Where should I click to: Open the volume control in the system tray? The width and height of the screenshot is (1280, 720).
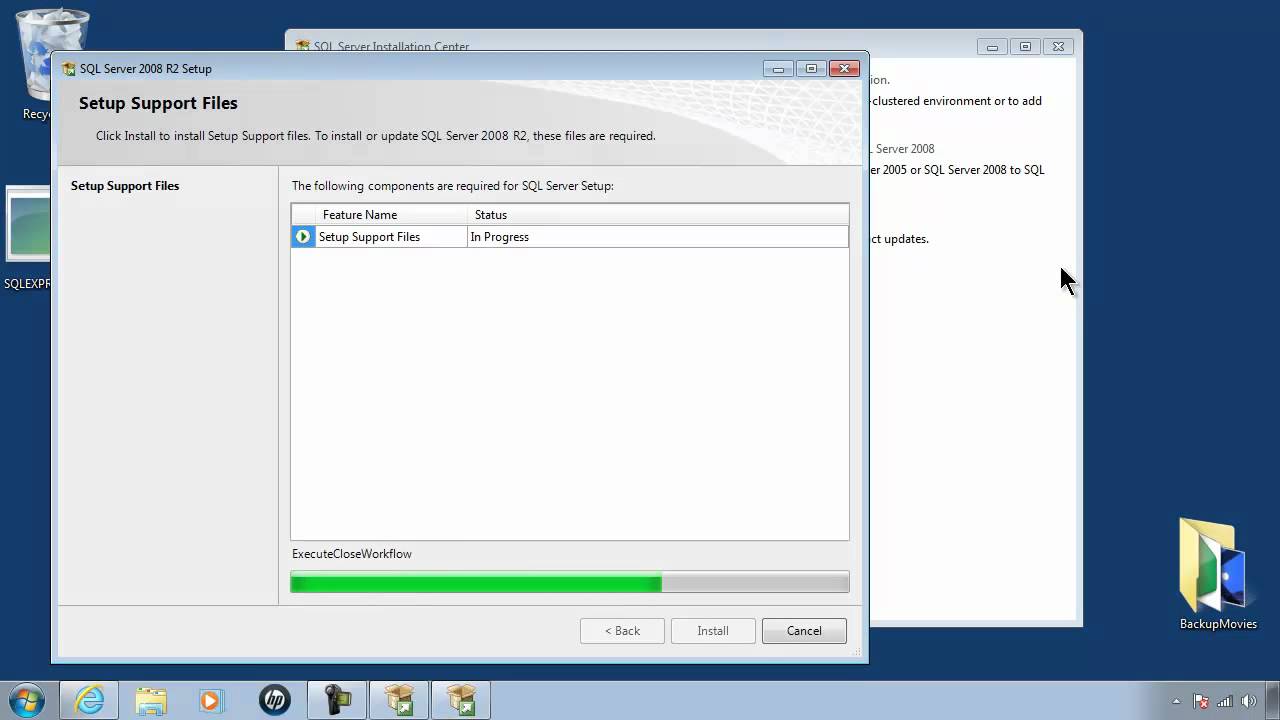tap(1248, 700)
